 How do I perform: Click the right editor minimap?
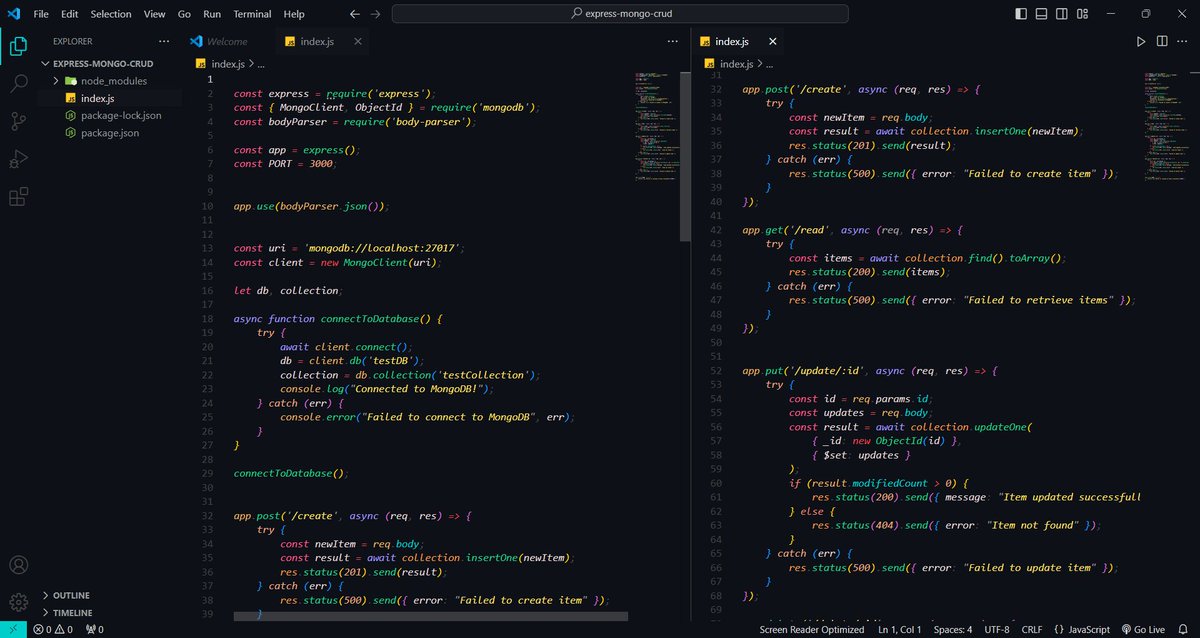pos(1167,126)
